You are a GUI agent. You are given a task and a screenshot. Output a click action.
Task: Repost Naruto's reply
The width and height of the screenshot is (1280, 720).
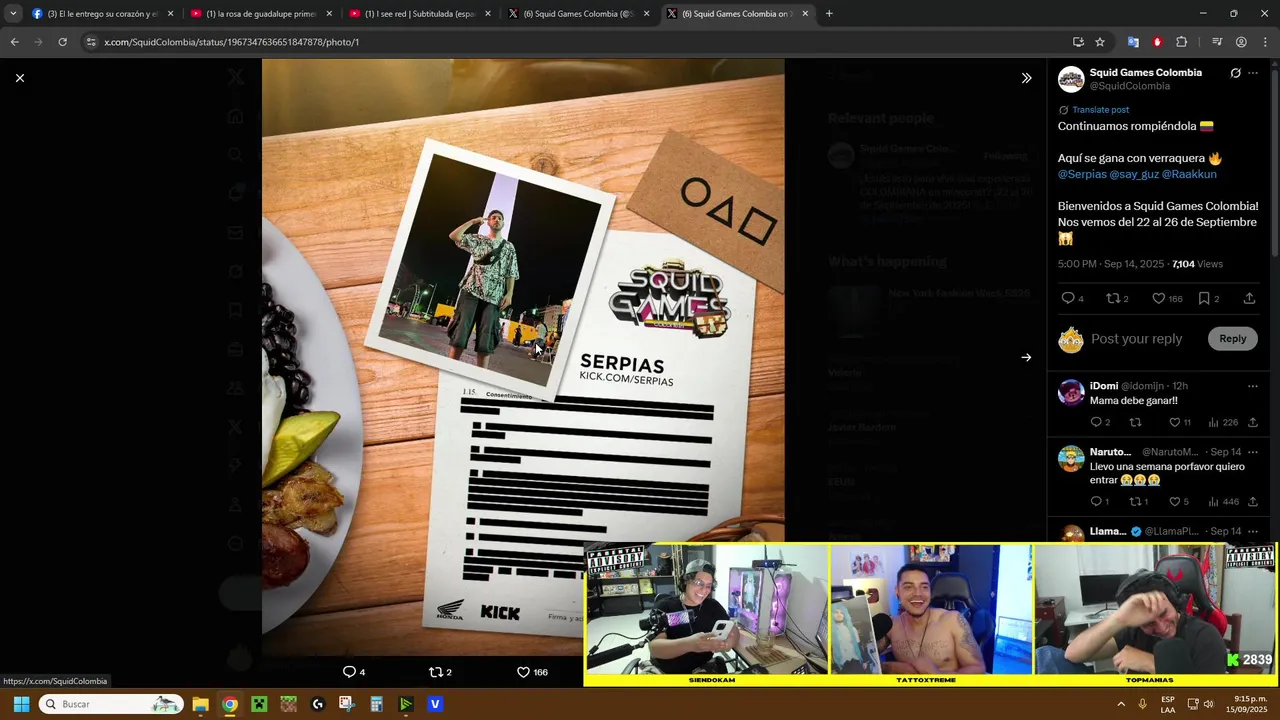pyautogui.click(x=1135, y=502)
